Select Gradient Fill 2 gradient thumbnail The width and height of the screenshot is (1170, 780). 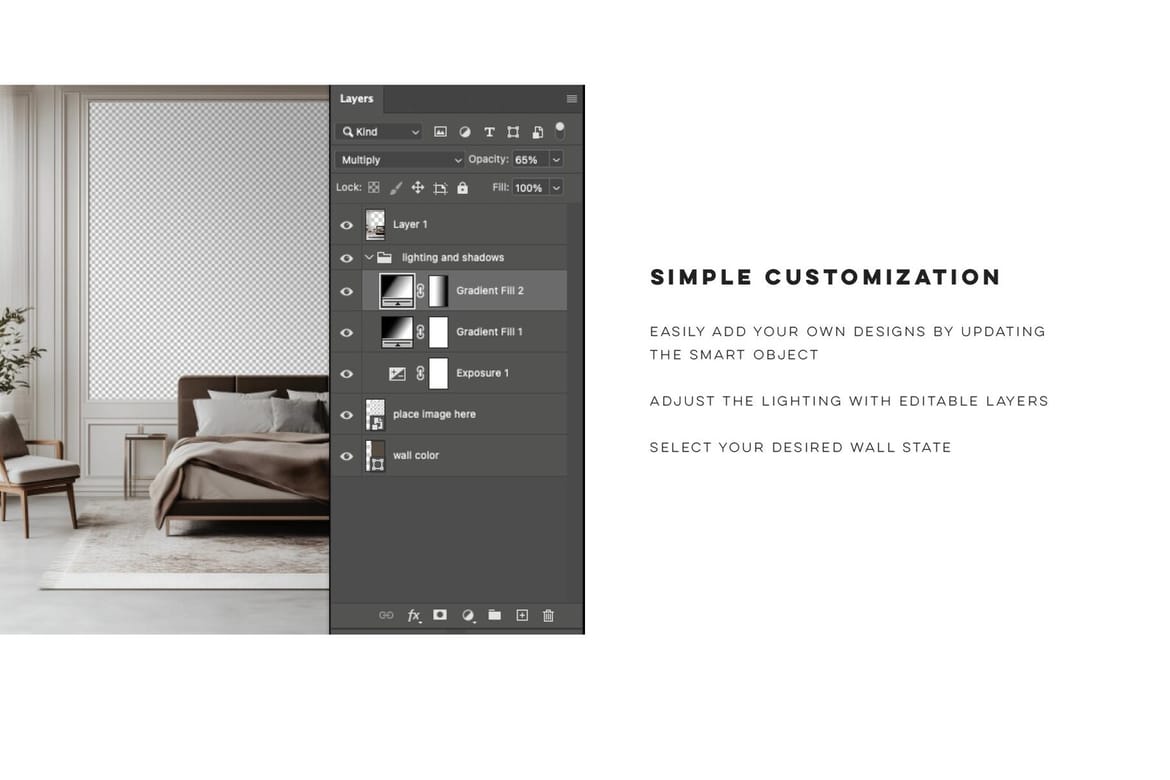point(397,290)
